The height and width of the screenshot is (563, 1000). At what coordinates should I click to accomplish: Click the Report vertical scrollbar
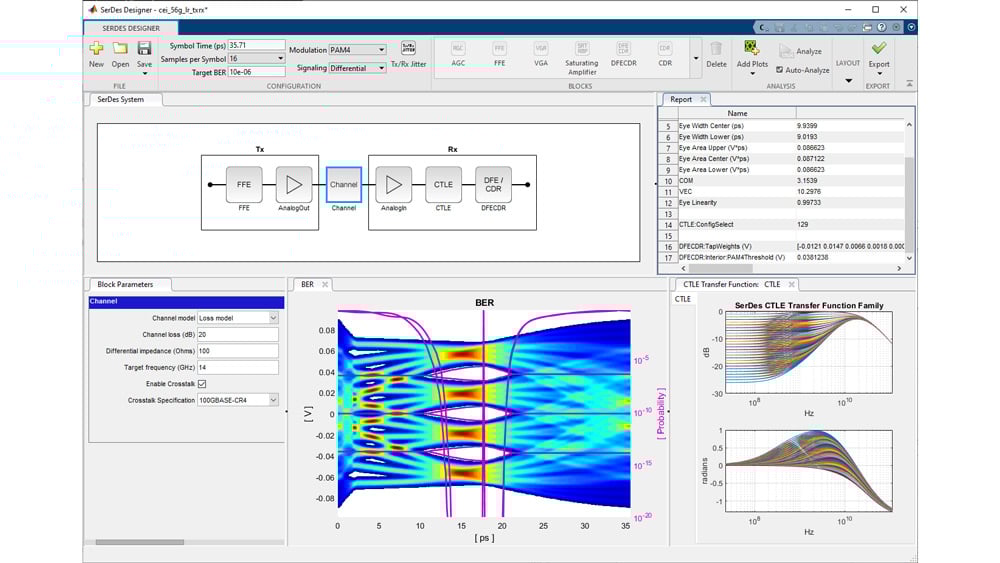(x=909, y=191)
